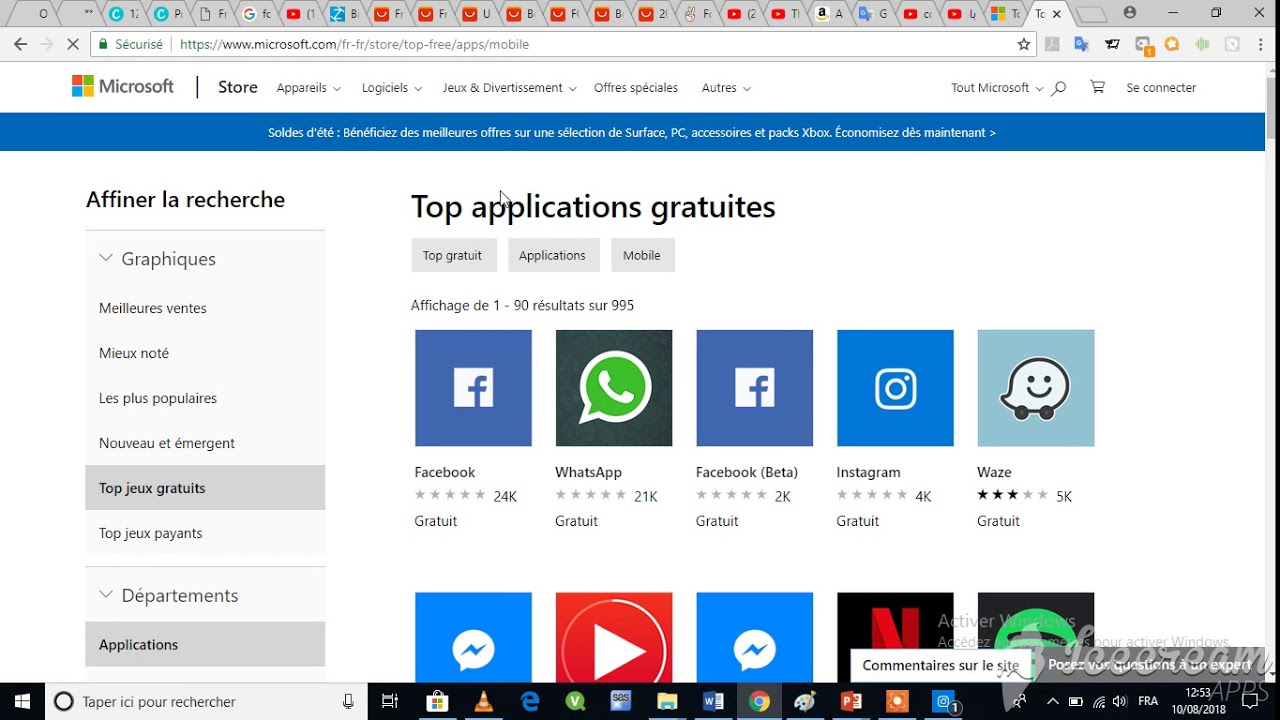Select Top jeux gratuits filter
The image size is (1280, 720).
click(205, 488)
